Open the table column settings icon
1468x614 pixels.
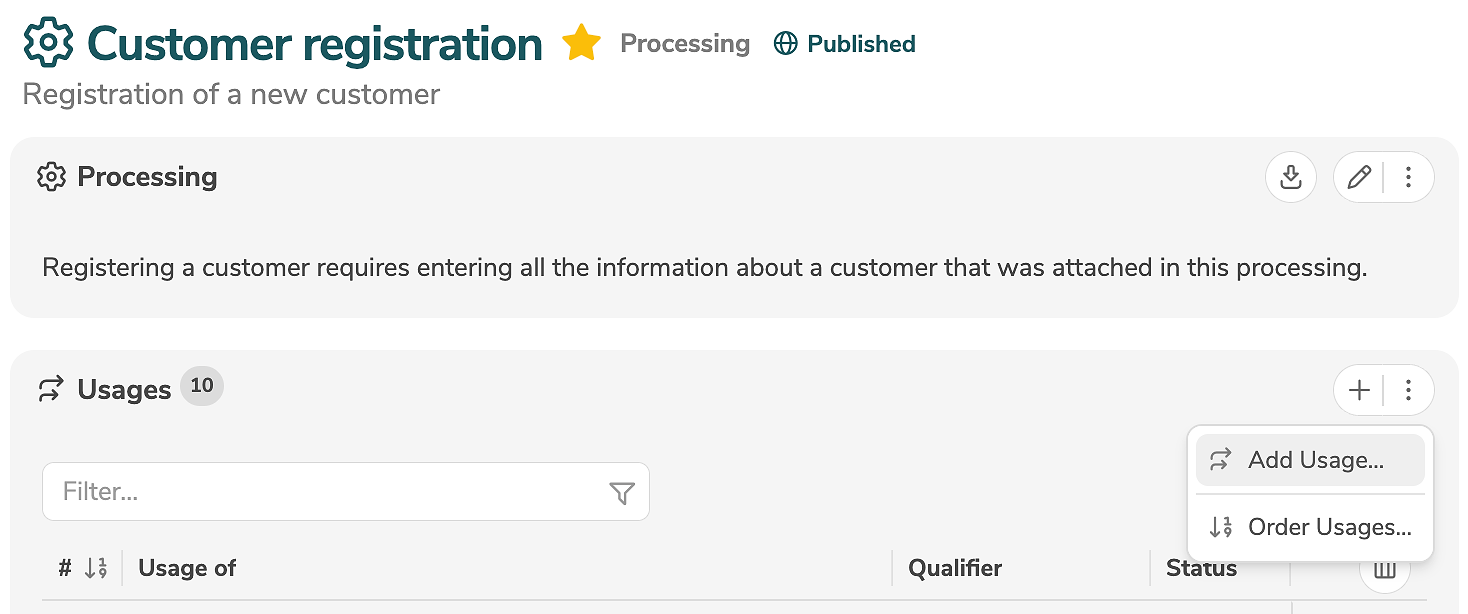pos(1384,572)
